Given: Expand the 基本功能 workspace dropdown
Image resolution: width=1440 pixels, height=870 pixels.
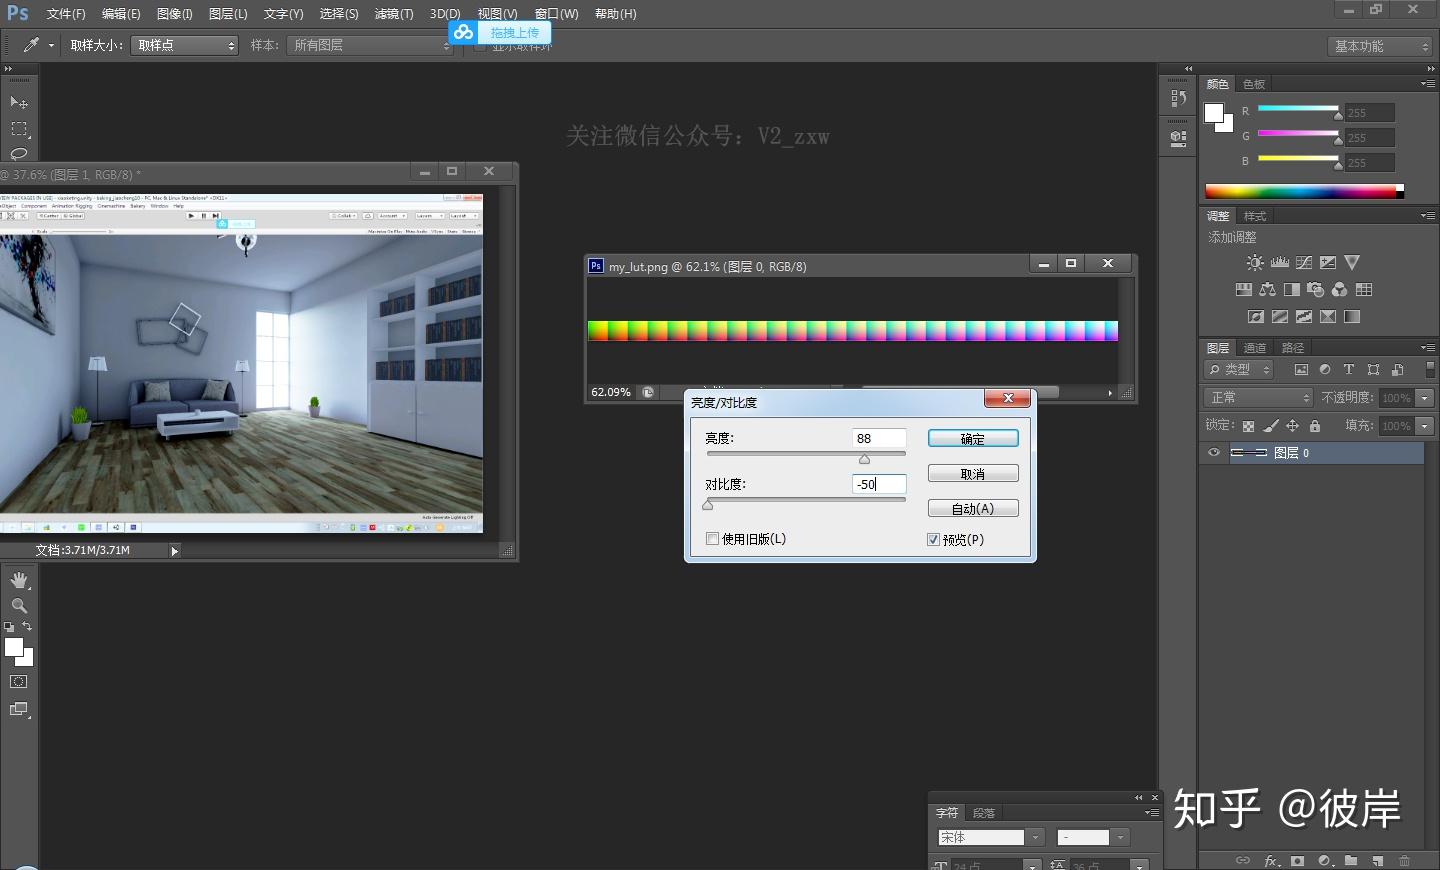Looking at the screenshot, I should point(1381,47).
